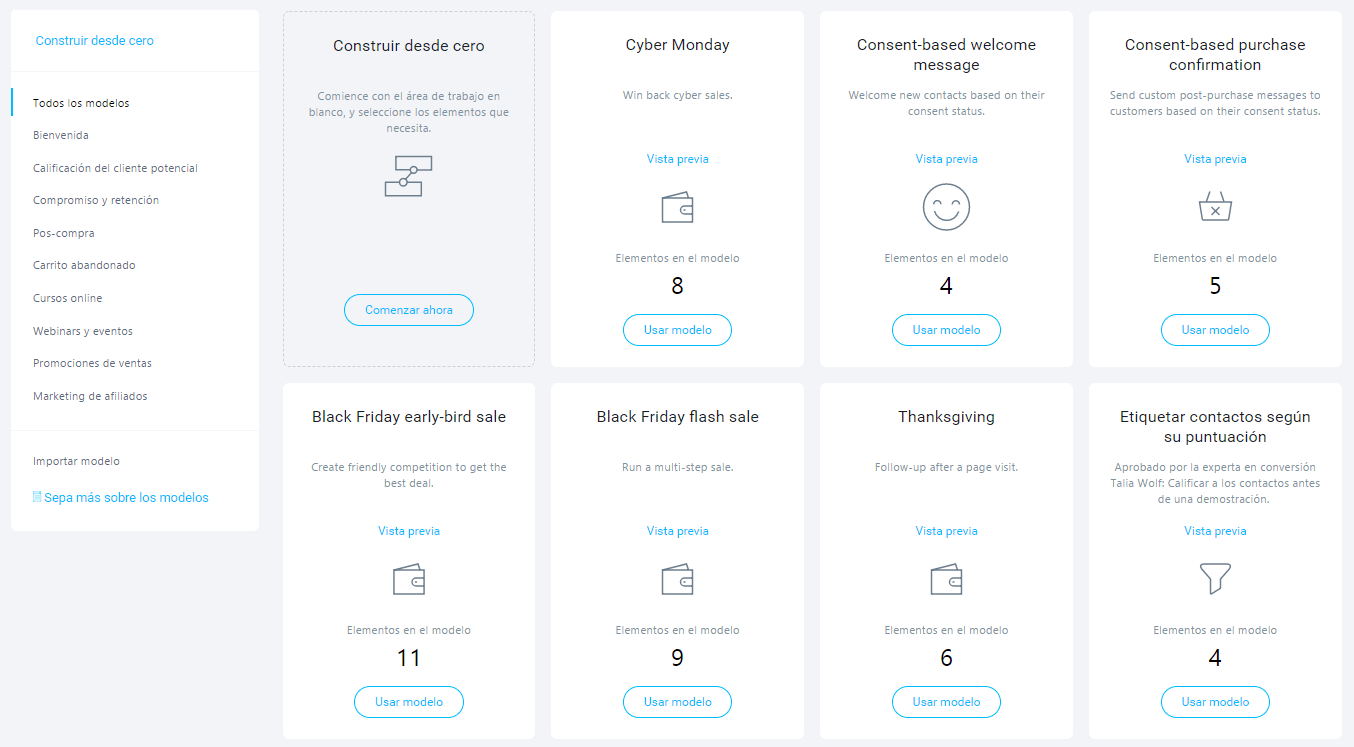This screenshot has height=747, width=1354.
Task: Click the wallet icon on Cyber Monday card
Action: (677, 207)
